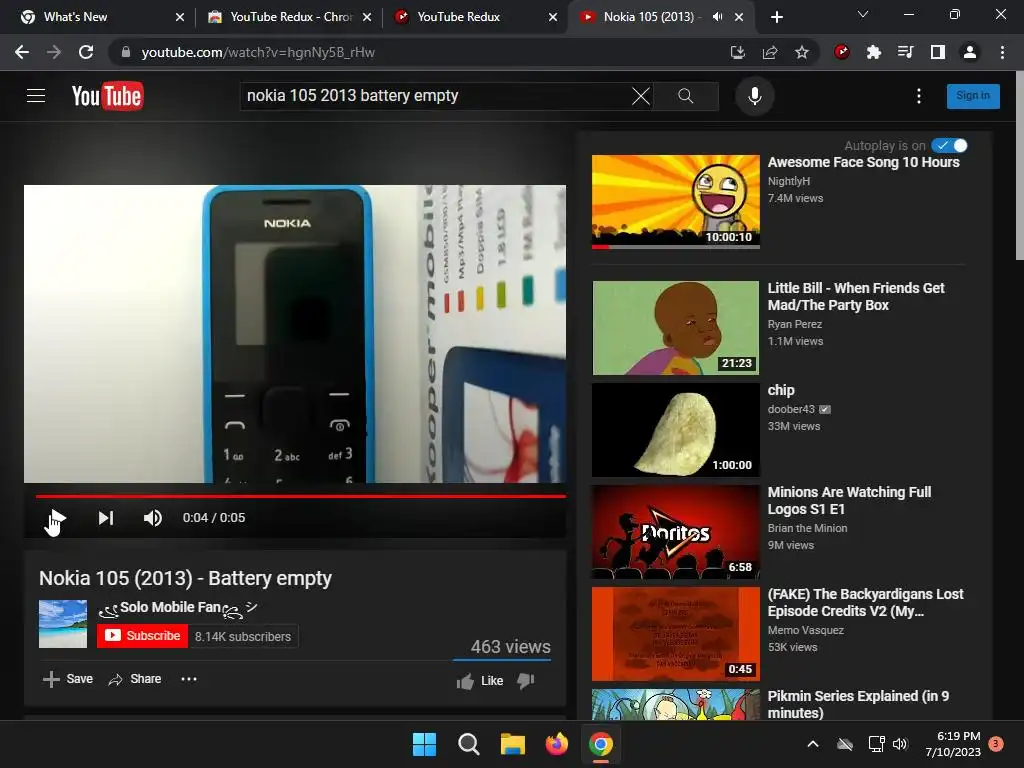Click inside the Nokia video frame

click(295, 334)
